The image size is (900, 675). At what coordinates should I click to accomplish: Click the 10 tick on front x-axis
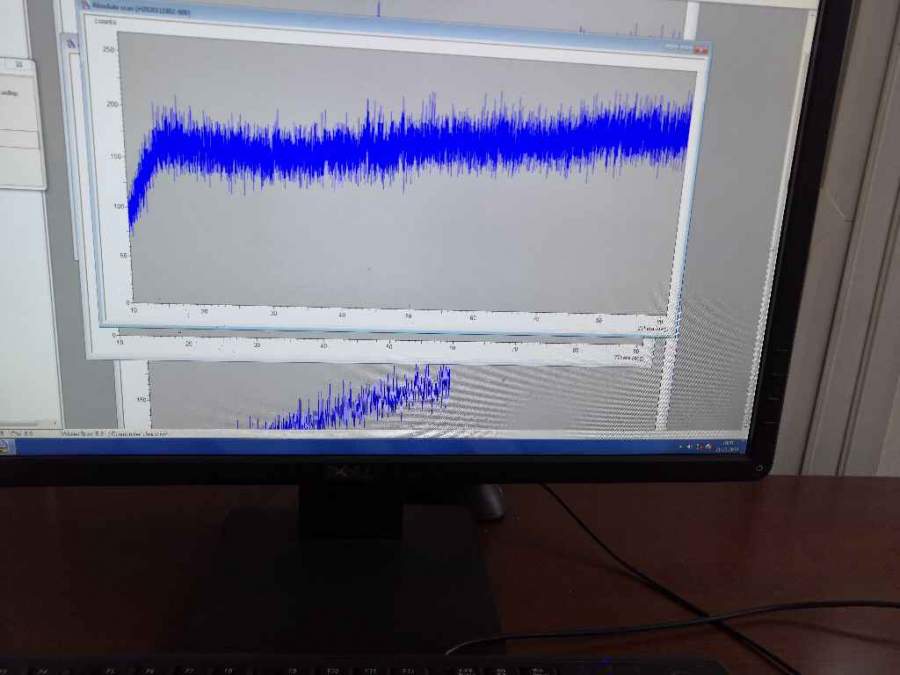tap(134, 310)
